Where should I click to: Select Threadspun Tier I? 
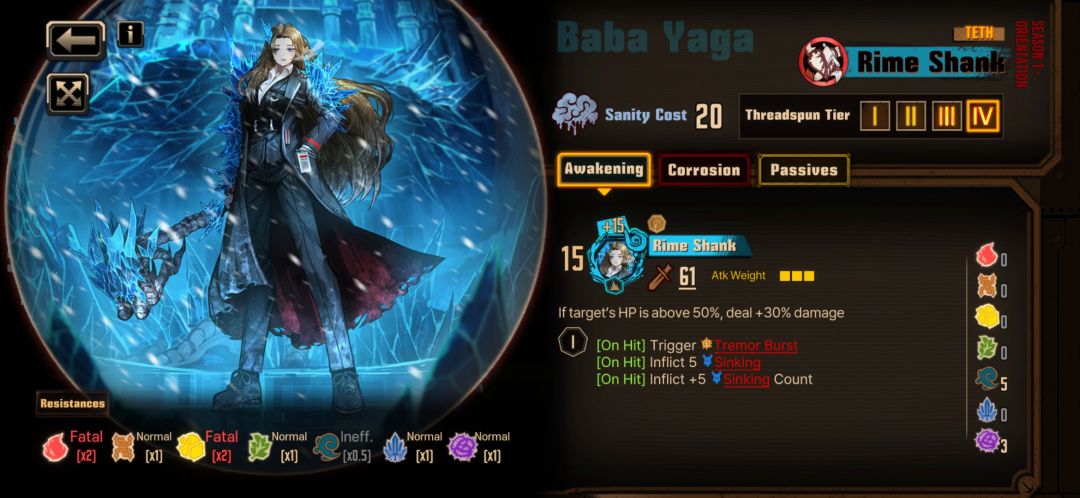click(875, 116)
